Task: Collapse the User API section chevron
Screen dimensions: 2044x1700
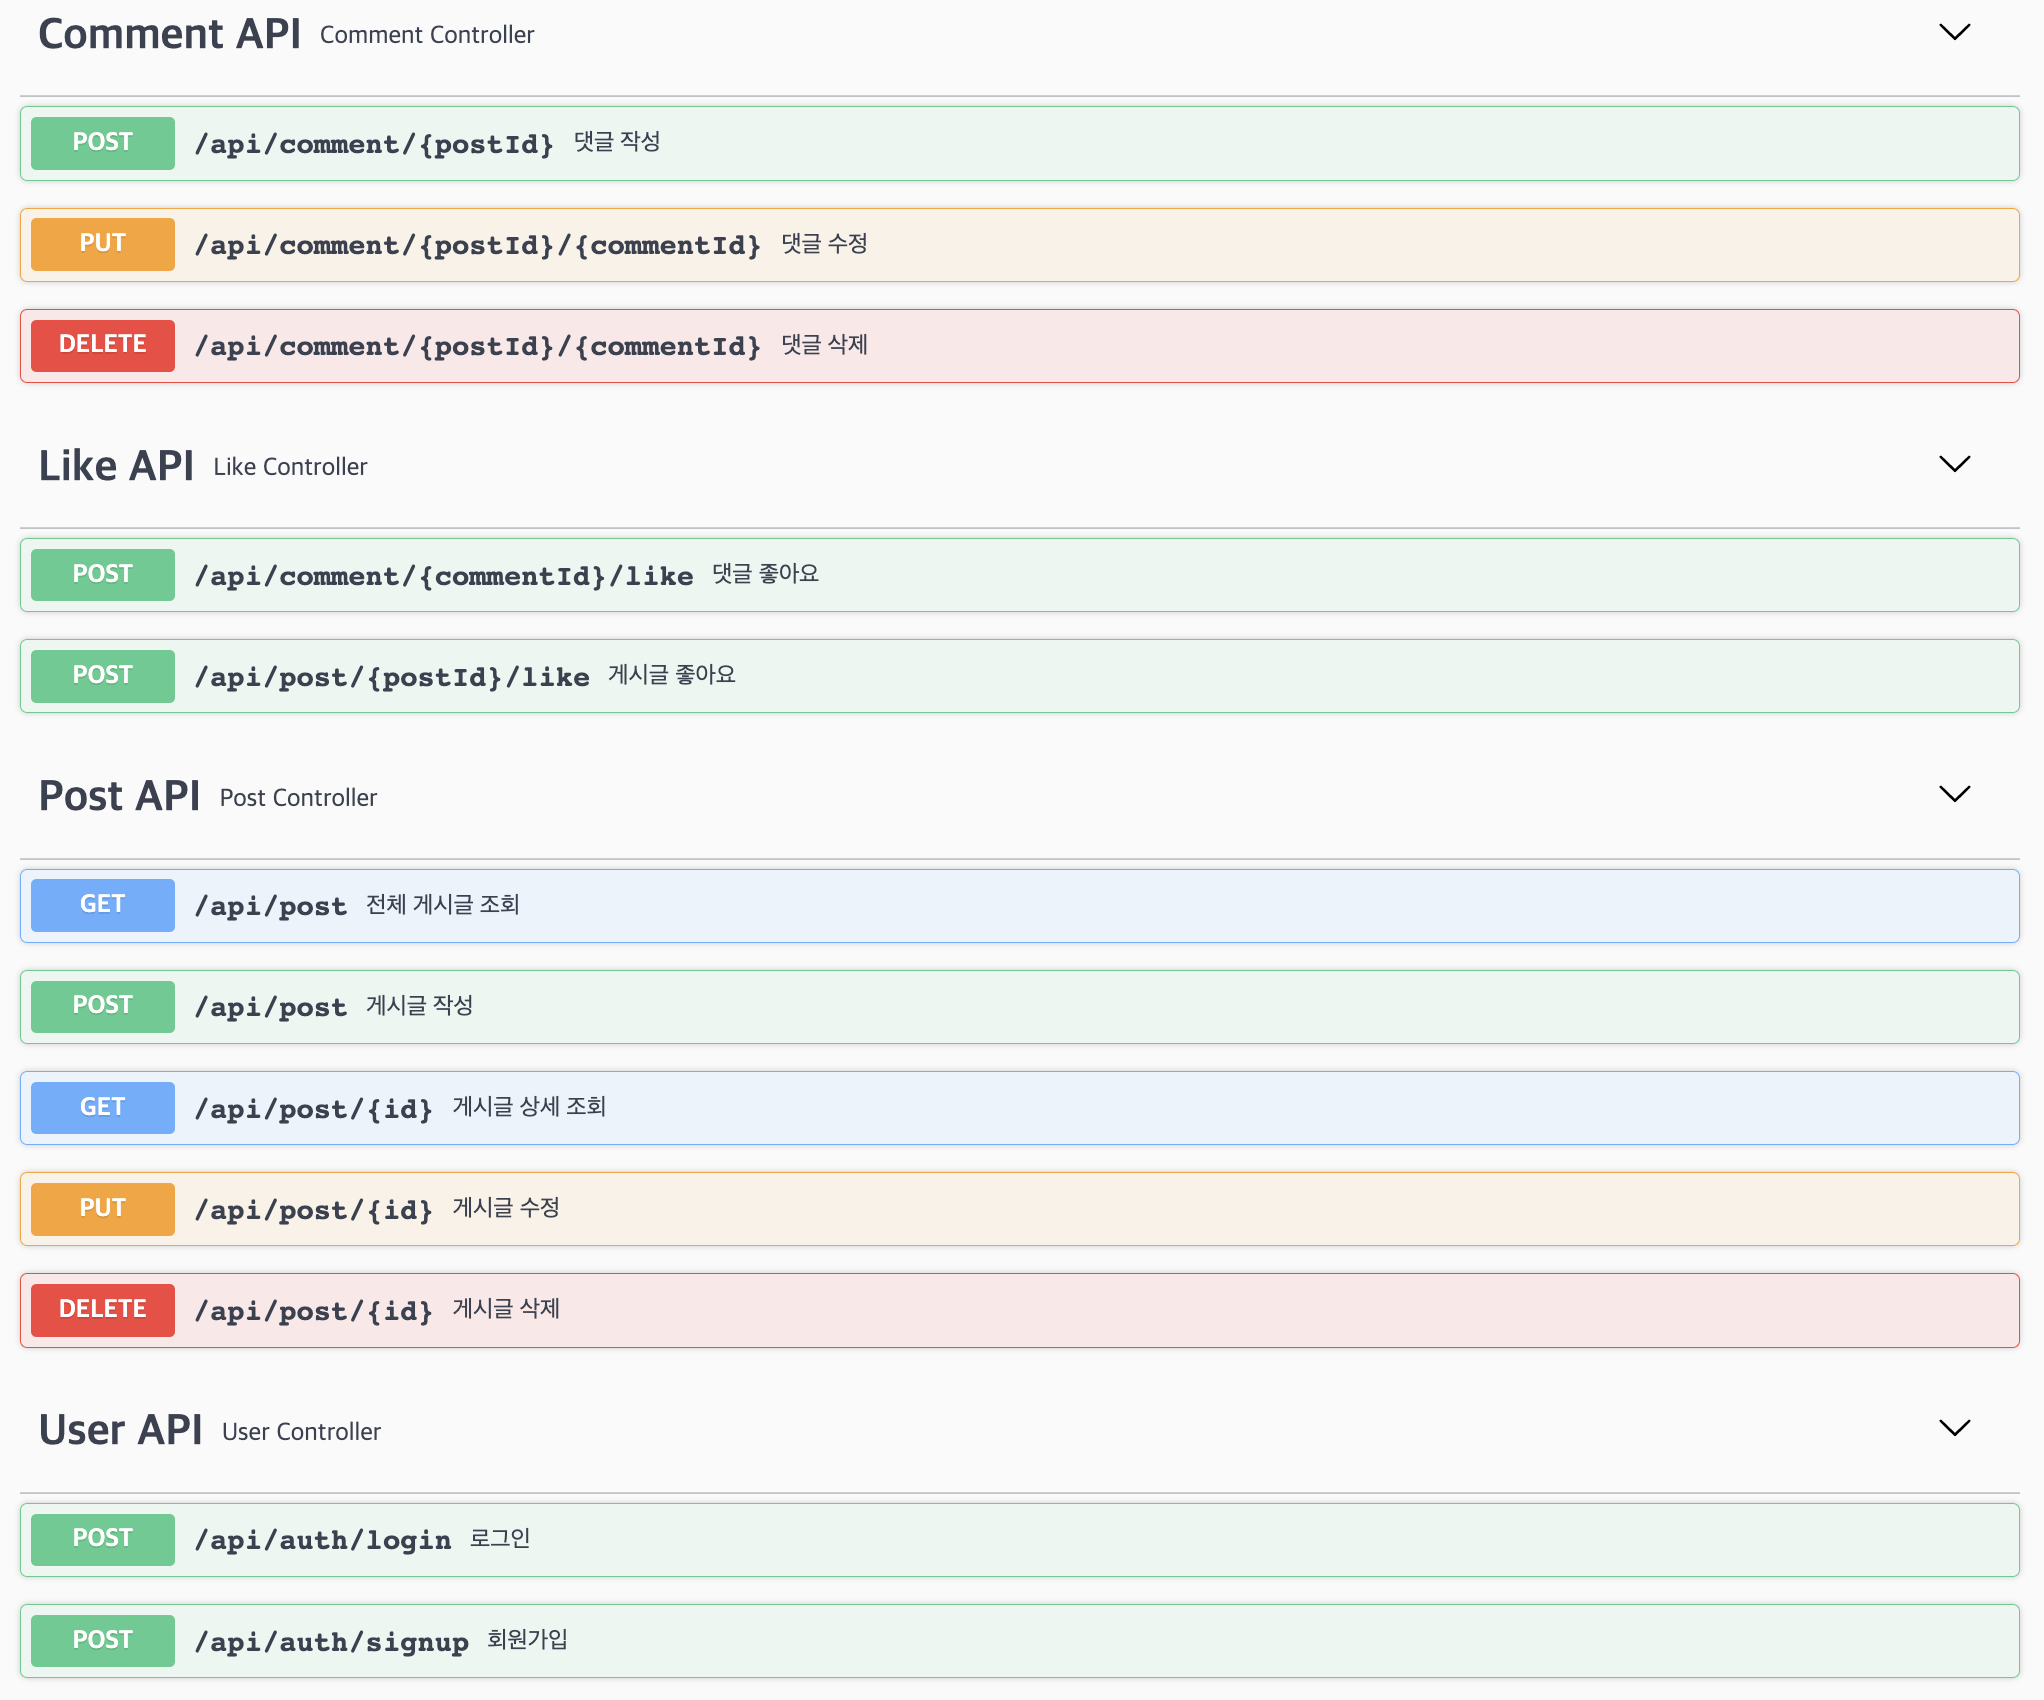Action: [x=1954, y=1428]
